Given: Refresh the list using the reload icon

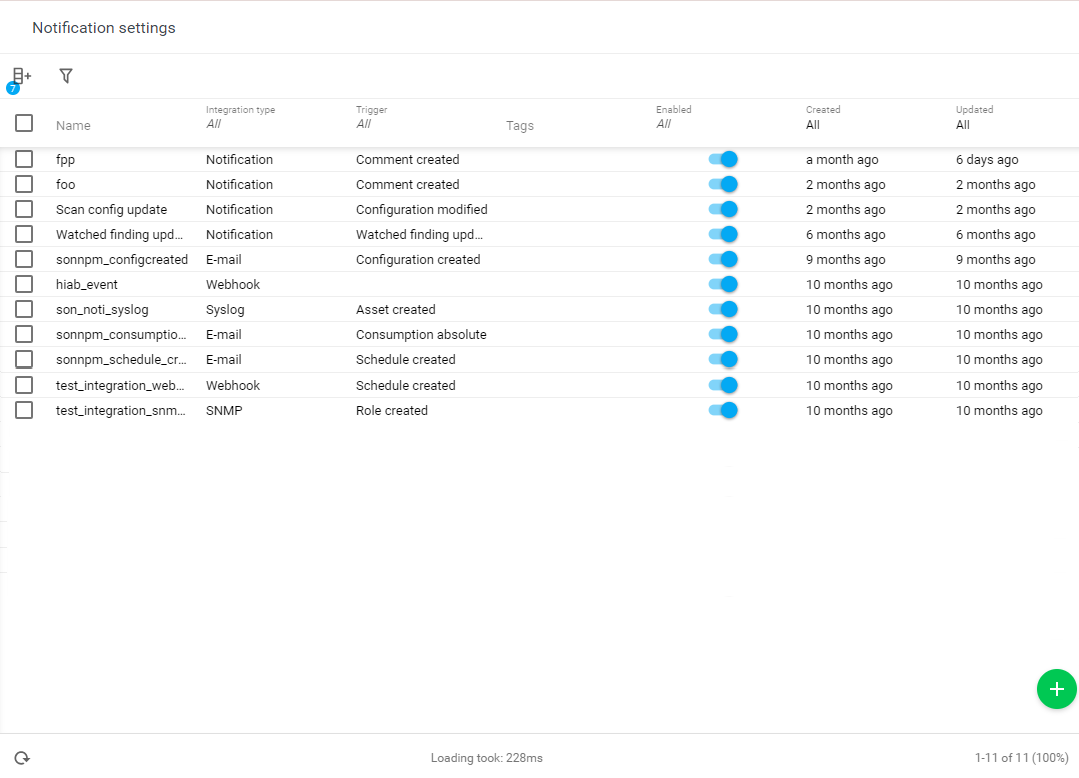Looking at the screenshot, I should [20, 757].
